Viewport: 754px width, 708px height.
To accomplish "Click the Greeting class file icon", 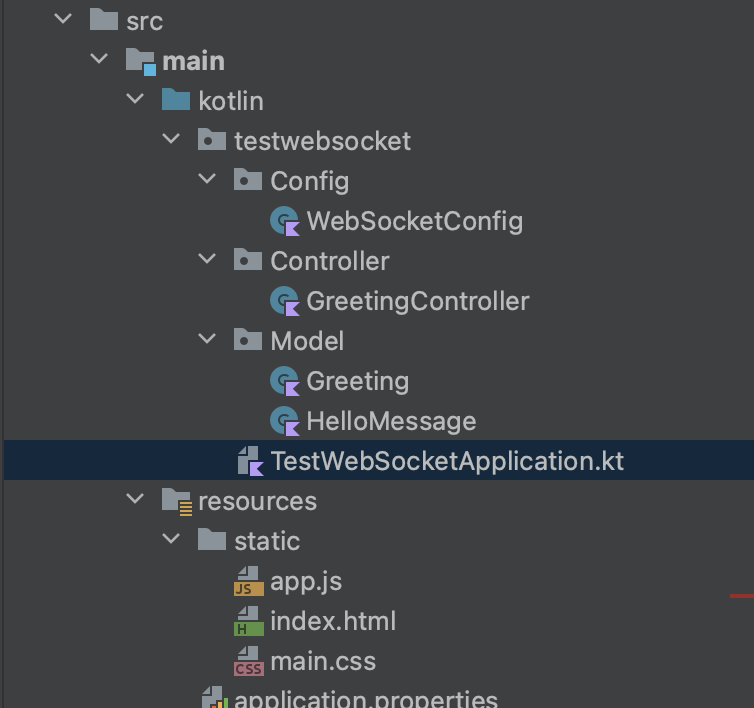I will 285,381.
